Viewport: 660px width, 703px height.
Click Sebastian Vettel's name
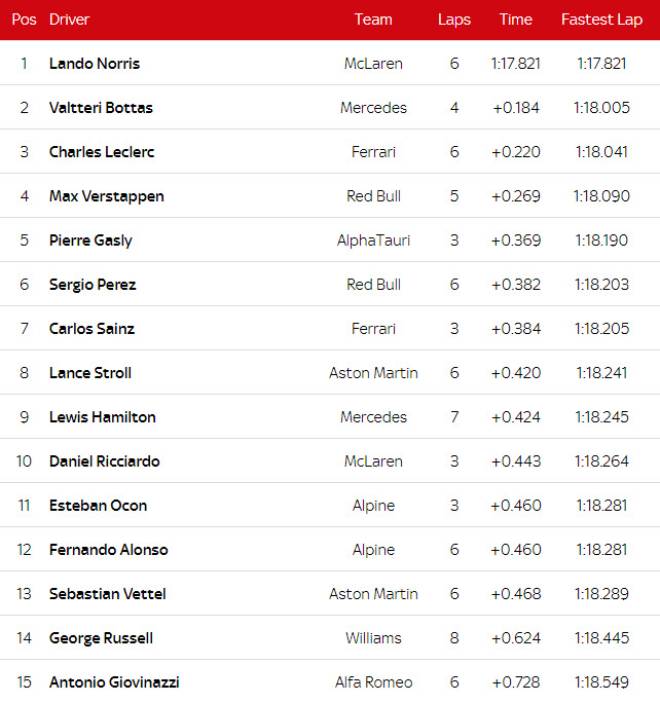107,593
